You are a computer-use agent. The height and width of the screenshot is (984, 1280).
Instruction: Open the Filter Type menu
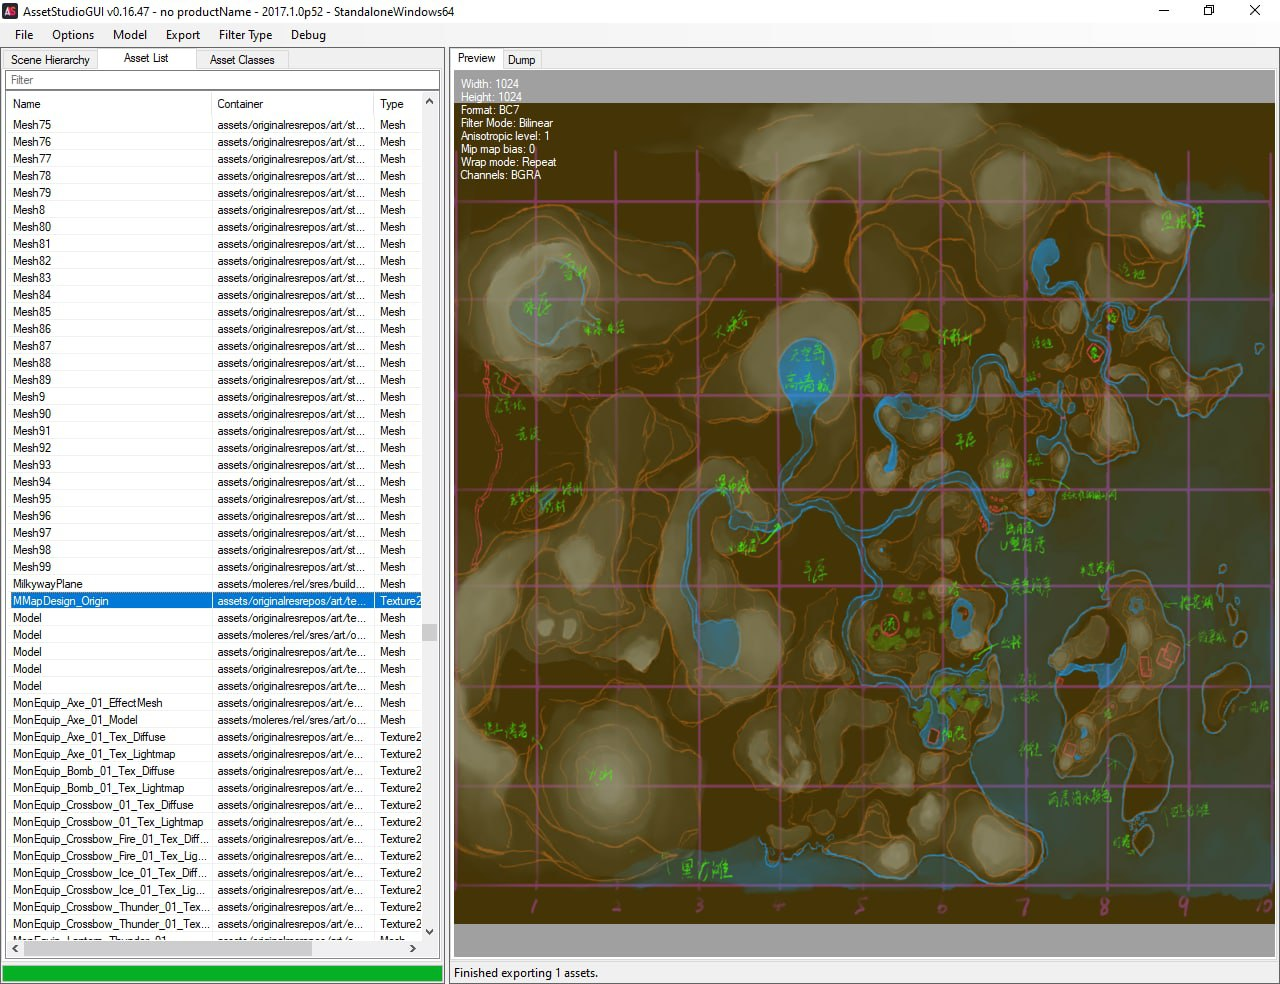pyautogui.click(x=245, y=35)
